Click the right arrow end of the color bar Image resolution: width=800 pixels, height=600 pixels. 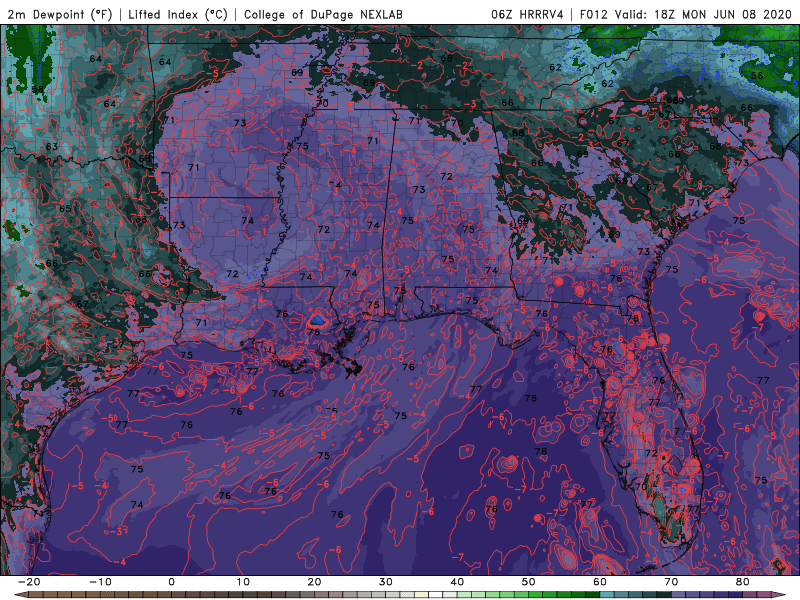coord(780,595)
